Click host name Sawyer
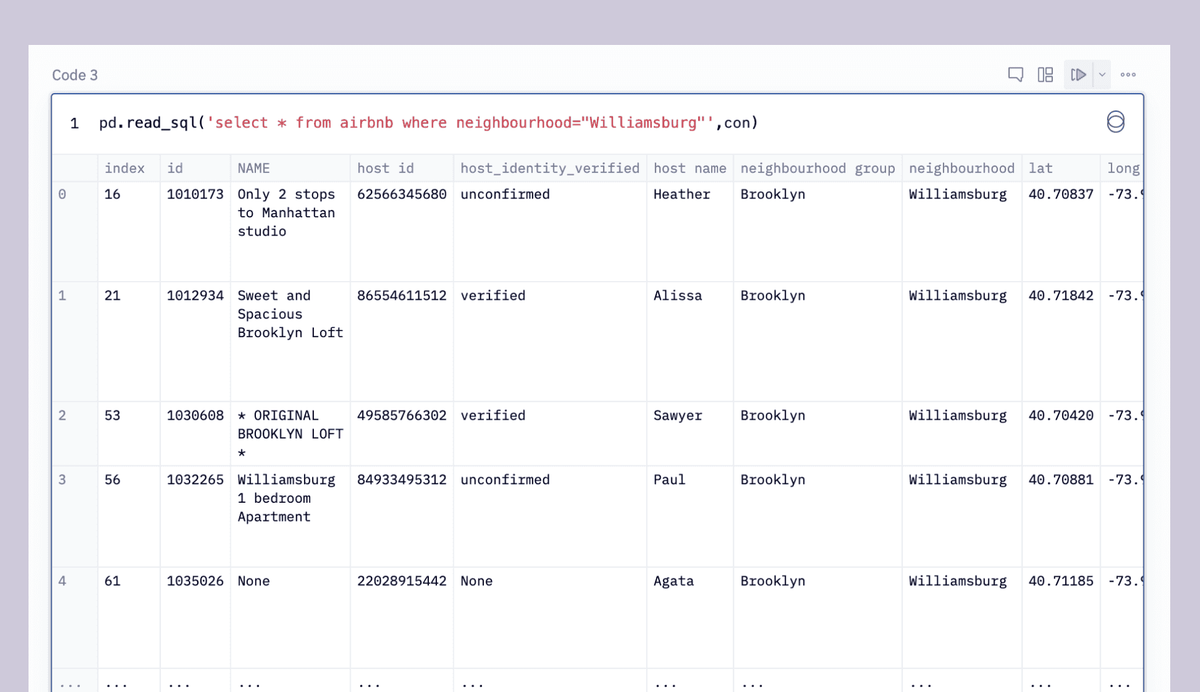 click(678, 415)
